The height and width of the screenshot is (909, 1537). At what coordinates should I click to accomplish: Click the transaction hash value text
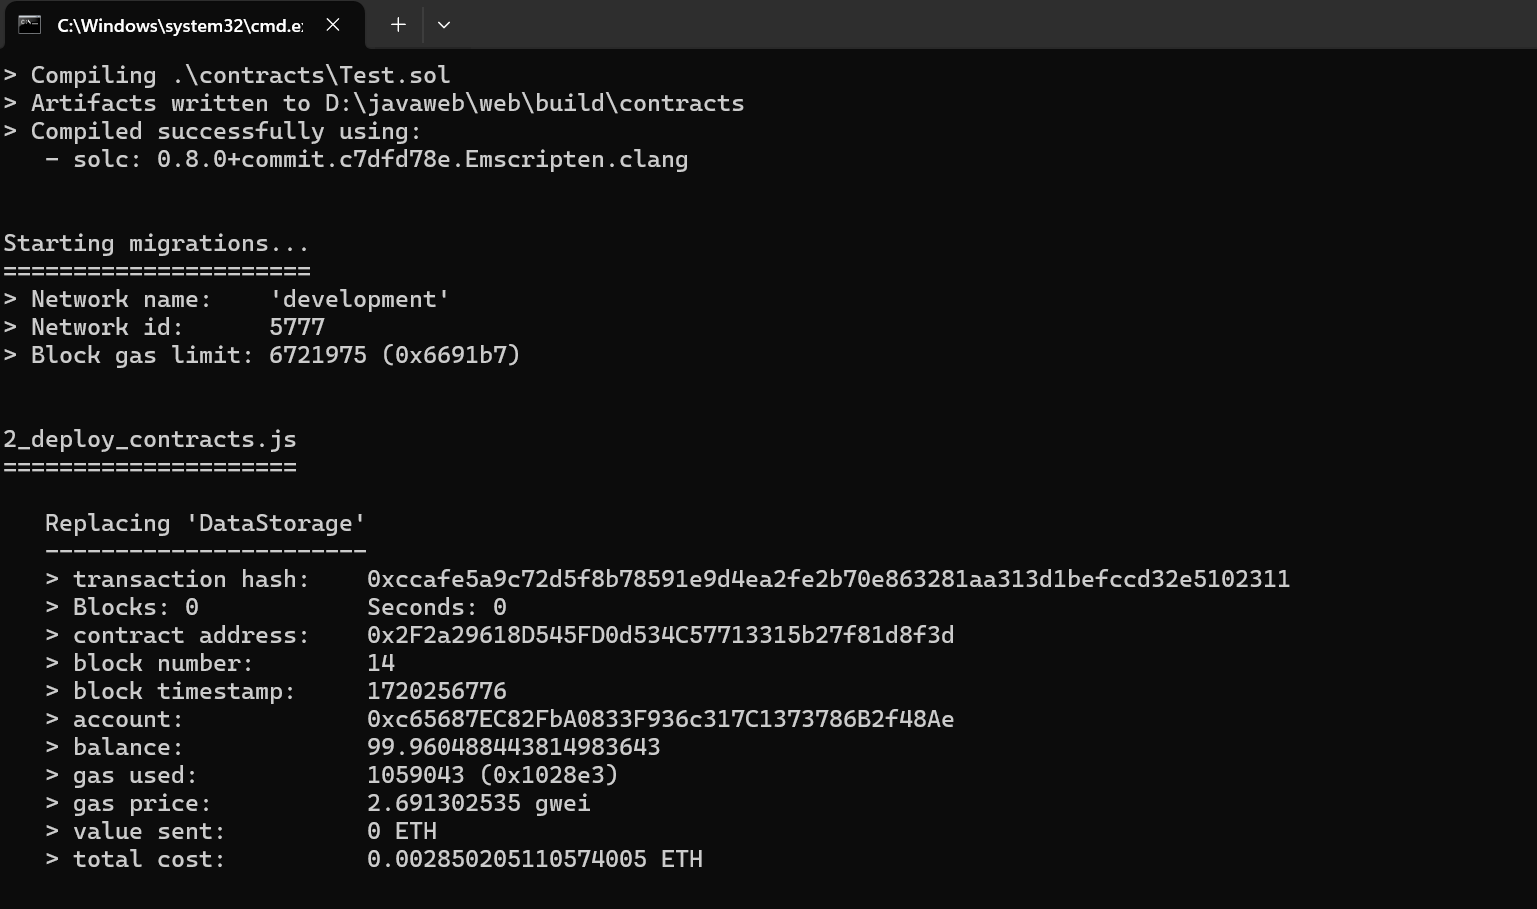tap(828, 579)
